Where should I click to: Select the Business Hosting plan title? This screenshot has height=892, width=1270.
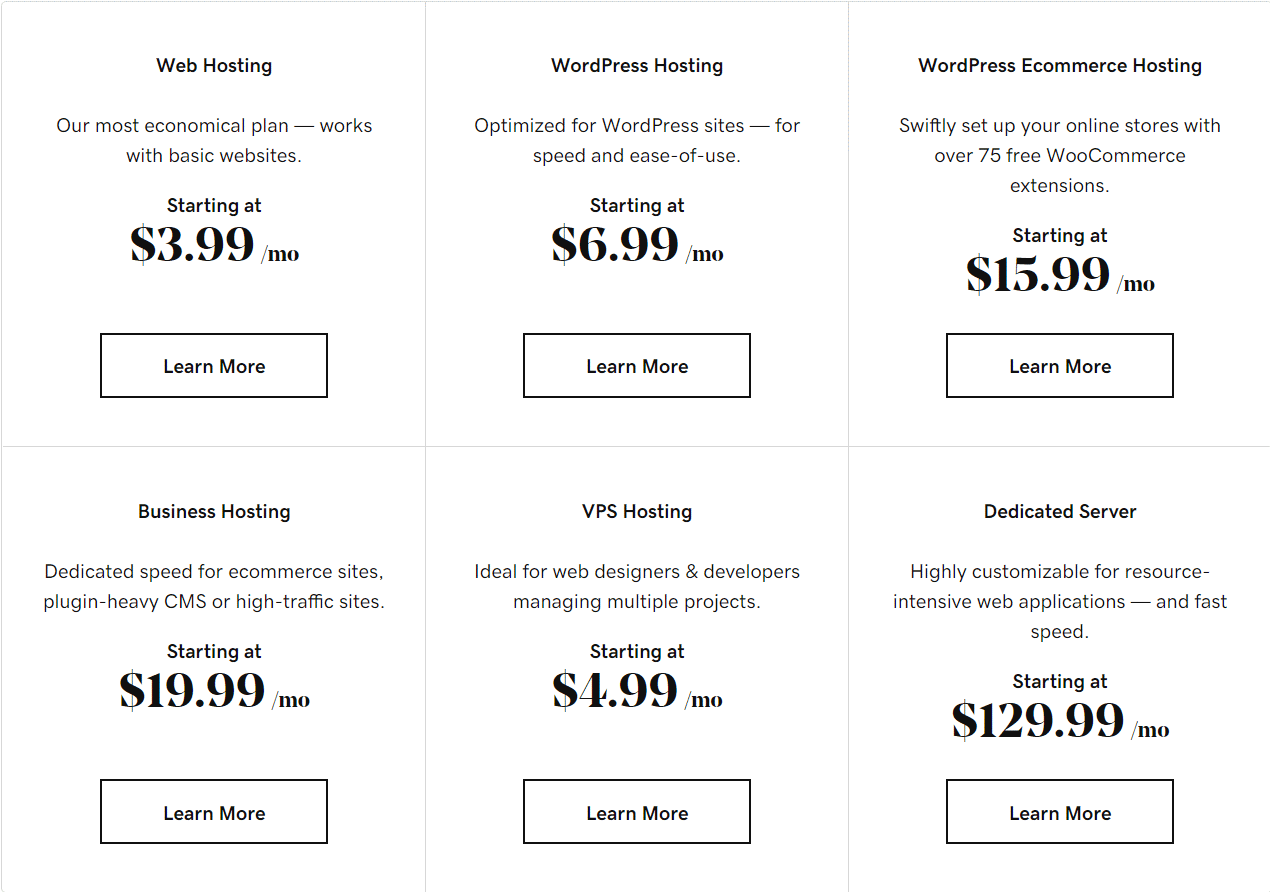pyautogui.click(x=213, y=511)
